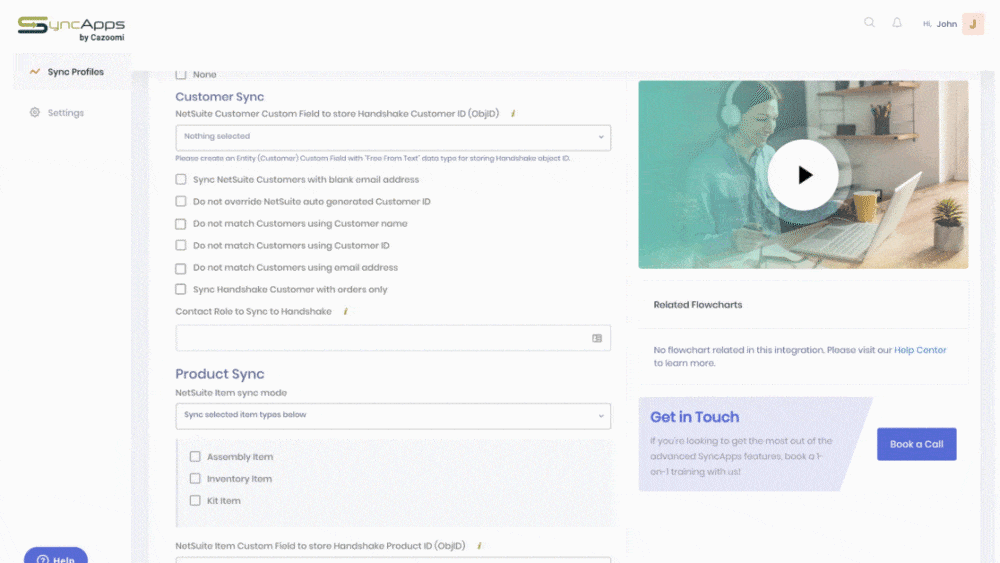
Task: Open the Help Center link
Action: [920, 350]
